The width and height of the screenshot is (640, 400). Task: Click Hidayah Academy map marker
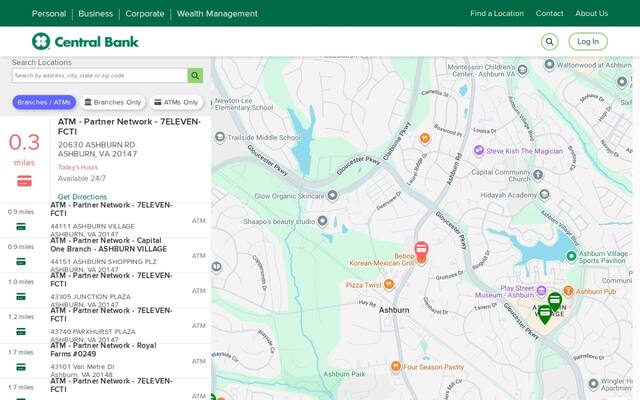(544, 195)
